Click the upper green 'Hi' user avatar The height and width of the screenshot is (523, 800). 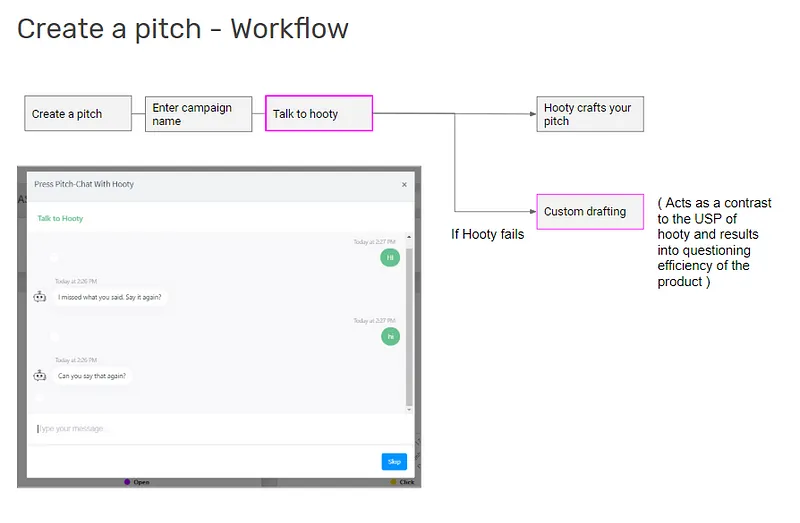tap(390, 258)
